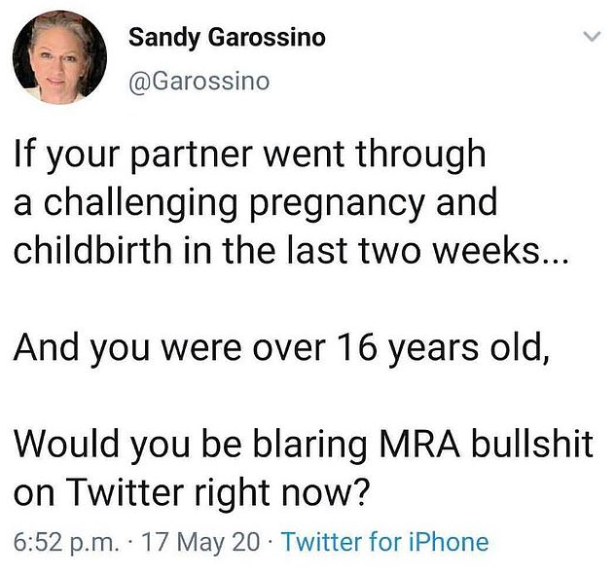609x568 pixels.
Task: Click the line 'on Twitter right now?'
Action: [x=190, y=493]
